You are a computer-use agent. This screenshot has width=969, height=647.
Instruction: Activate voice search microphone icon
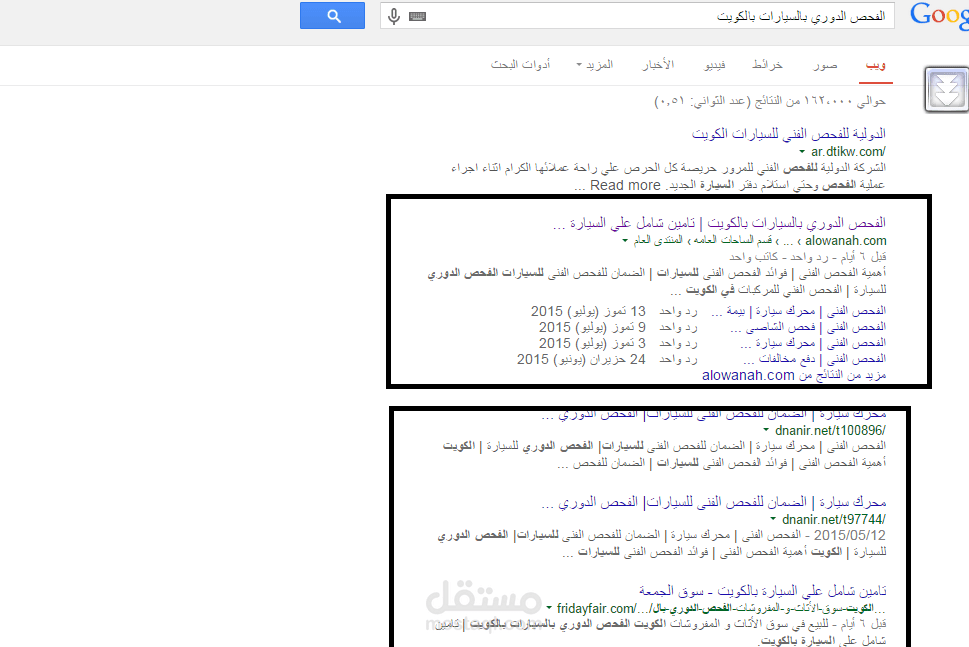click(394, 16)
